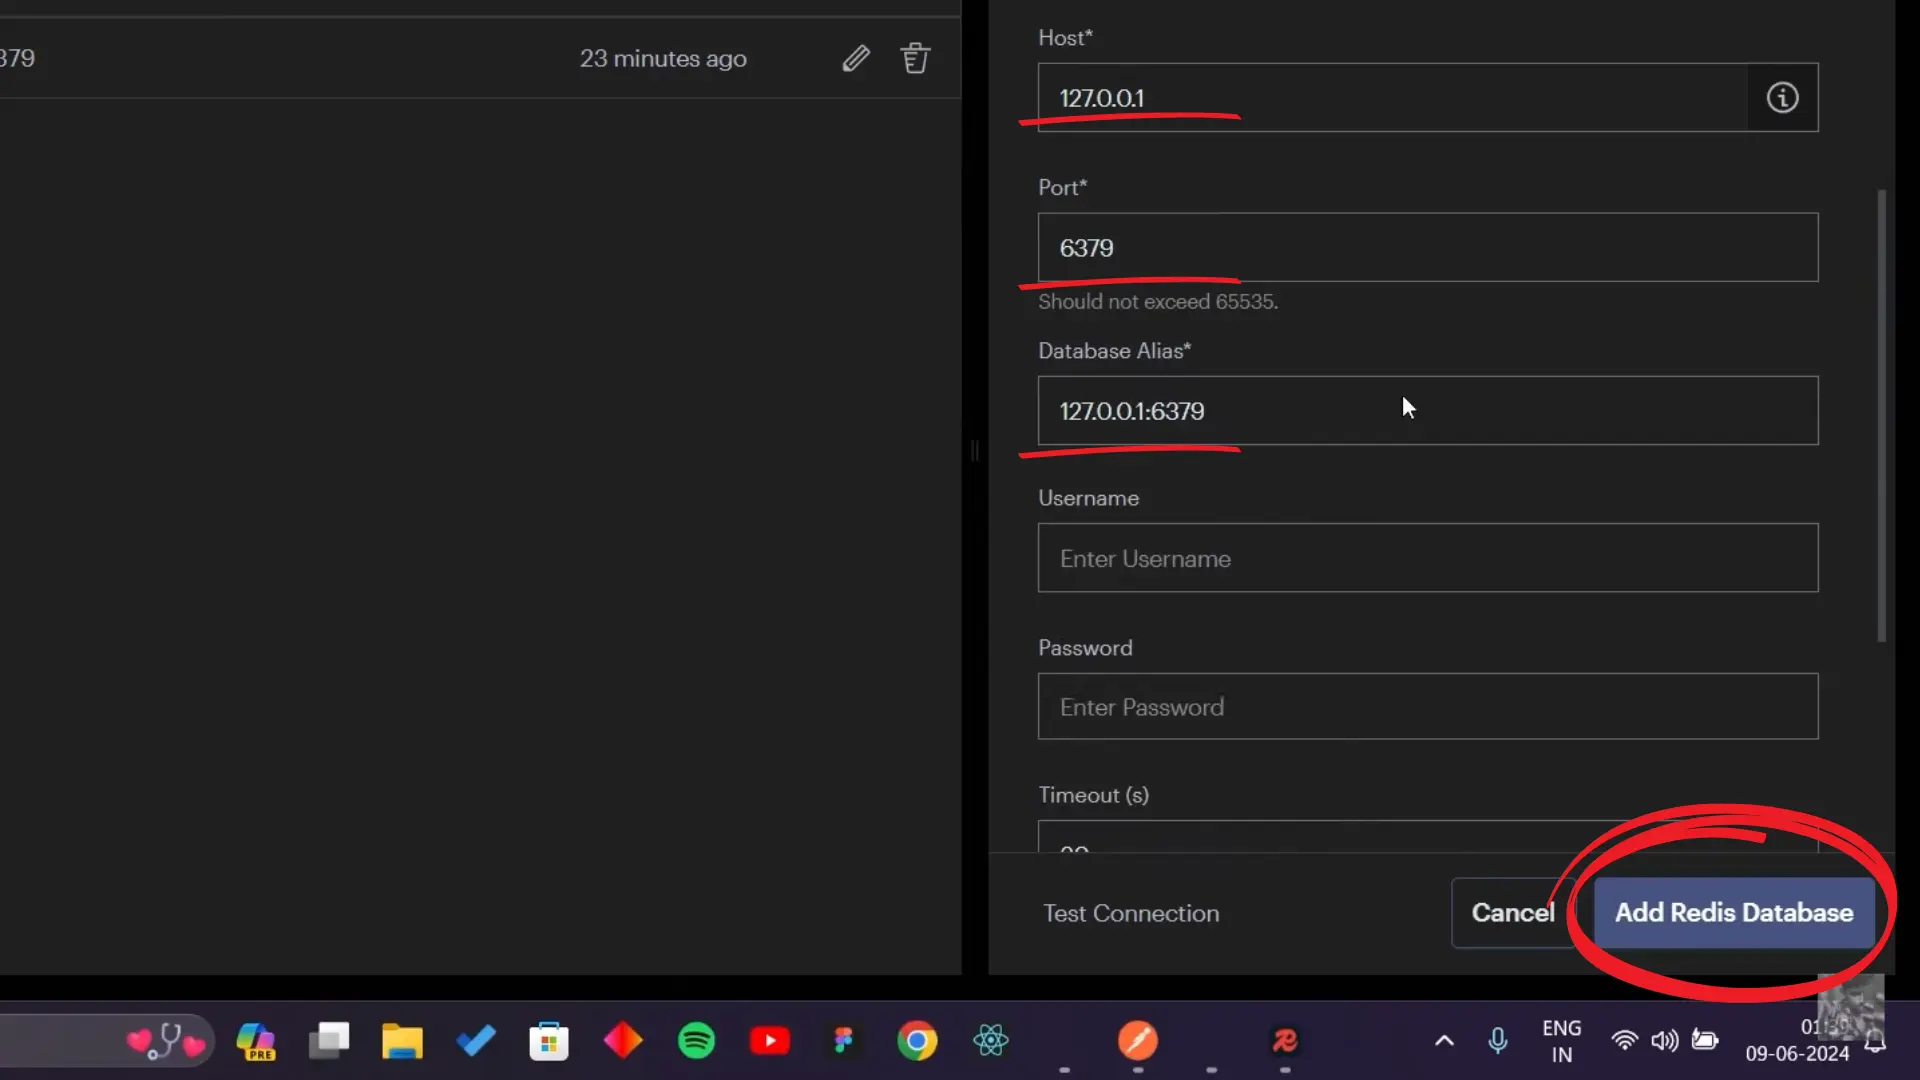The height and width of the screenshot is (1080, 1920).
Task: Focus the Enter Password field
Action: (1428, 706)
